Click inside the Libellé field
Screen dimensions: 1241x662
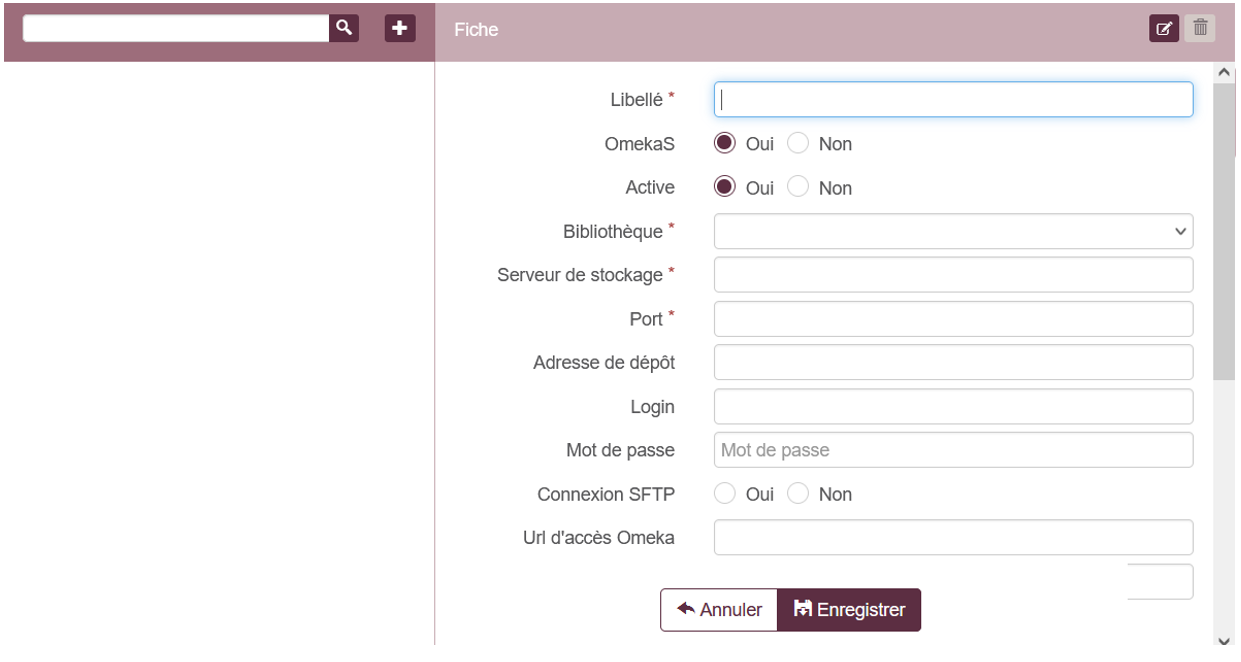point(952,100)
